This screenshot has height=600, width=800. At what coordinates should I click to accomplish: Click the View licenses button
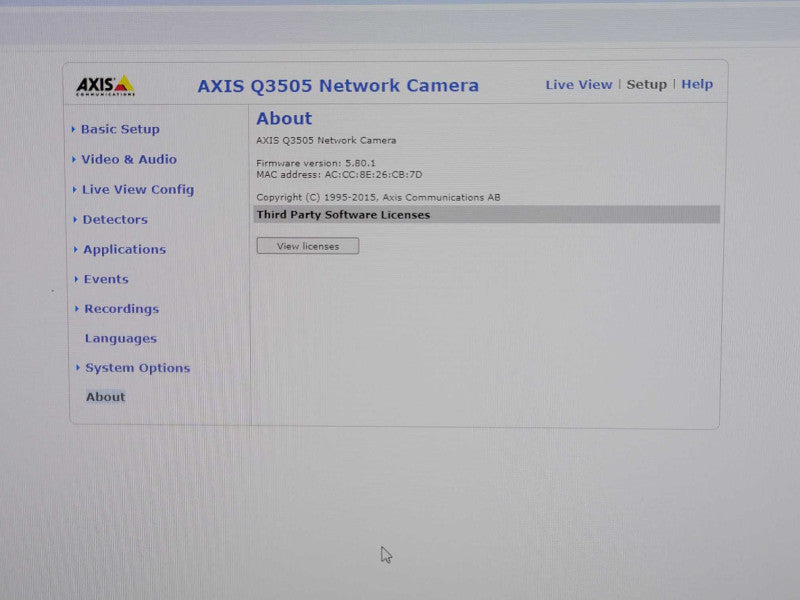coord(308,246)
